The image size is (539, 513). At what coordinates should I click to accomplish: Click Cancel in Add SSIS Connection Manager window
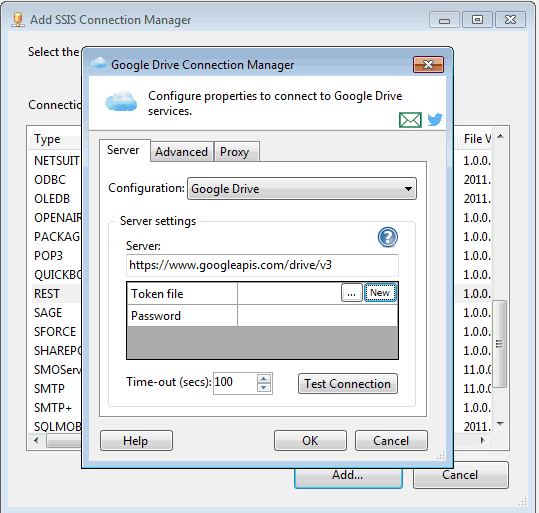pyautogui.click(x=461, y=475)
